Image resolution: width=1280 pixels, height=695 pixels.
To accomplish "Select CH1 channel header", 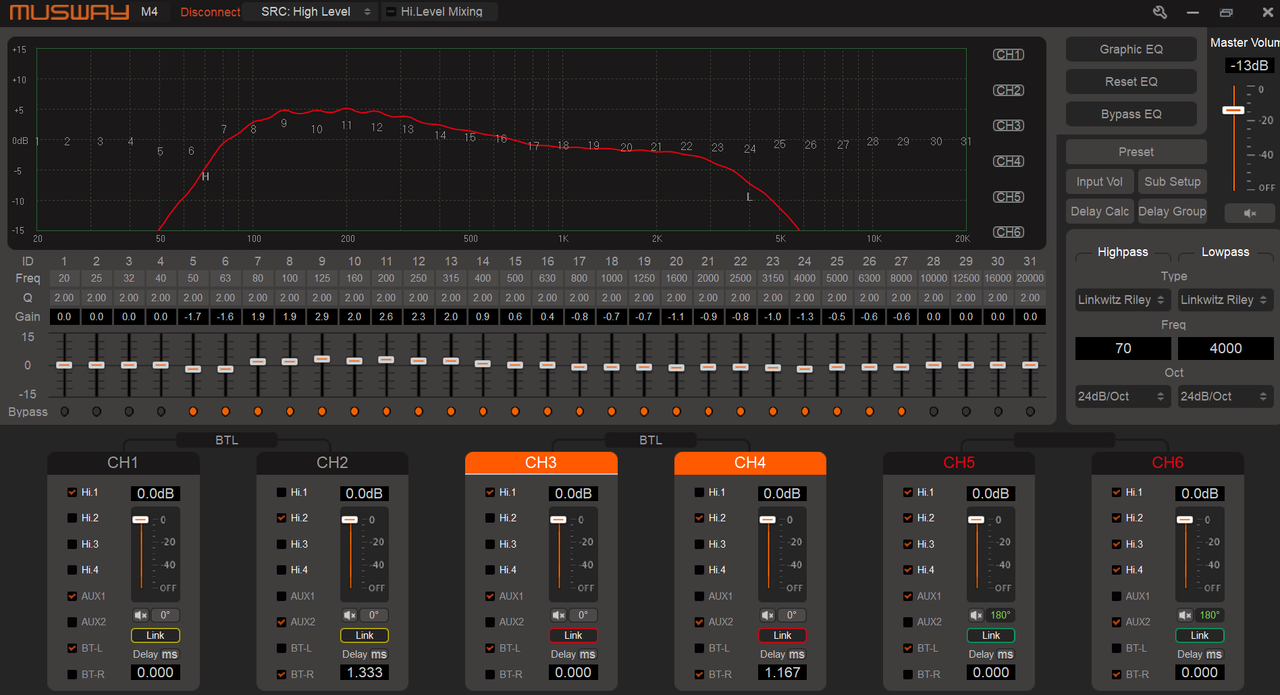I will [x=123, y=463].
